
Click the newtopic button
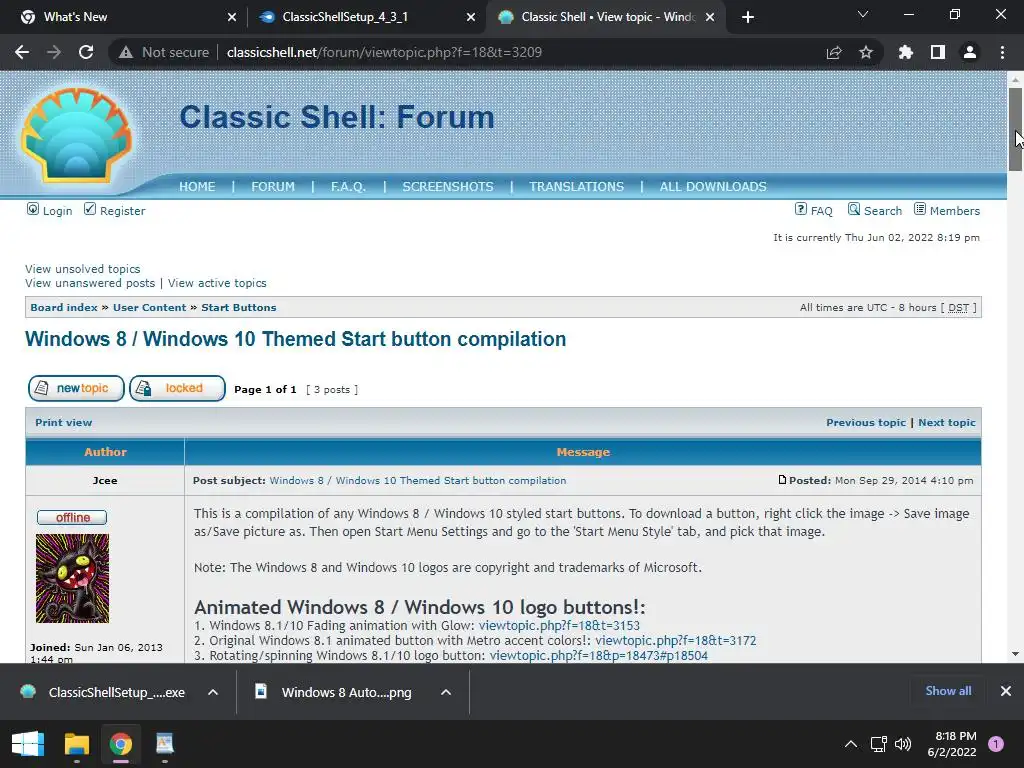76,389
